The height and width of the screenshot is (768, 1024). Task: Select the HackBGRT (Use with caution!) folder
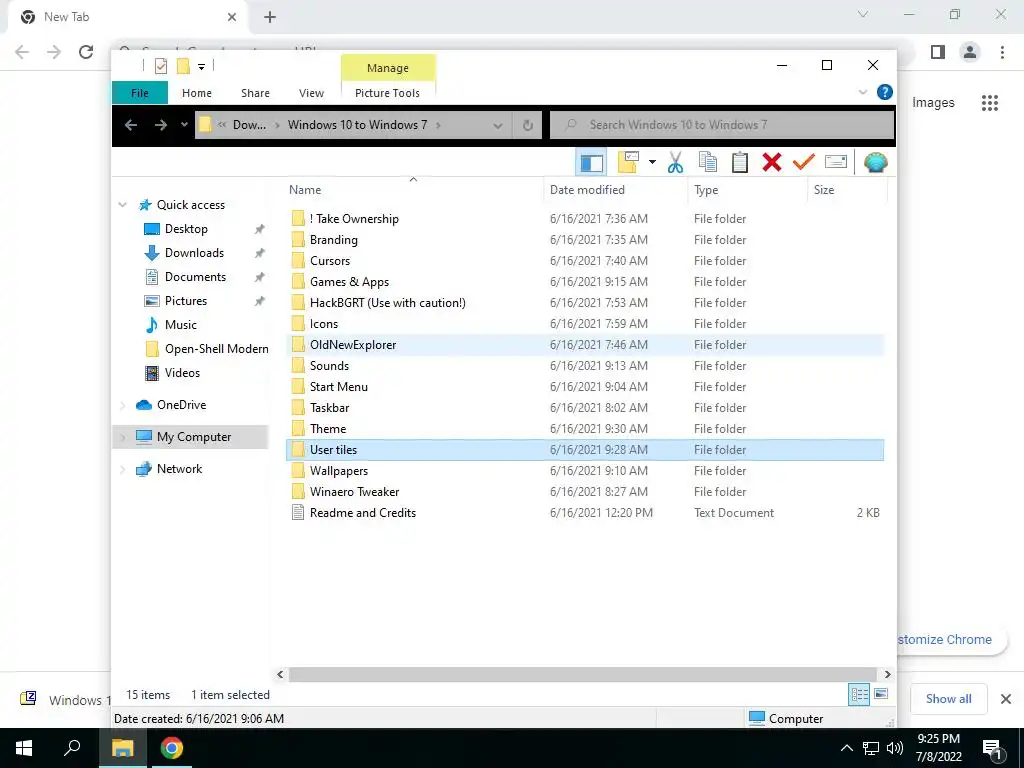[584, 303]
